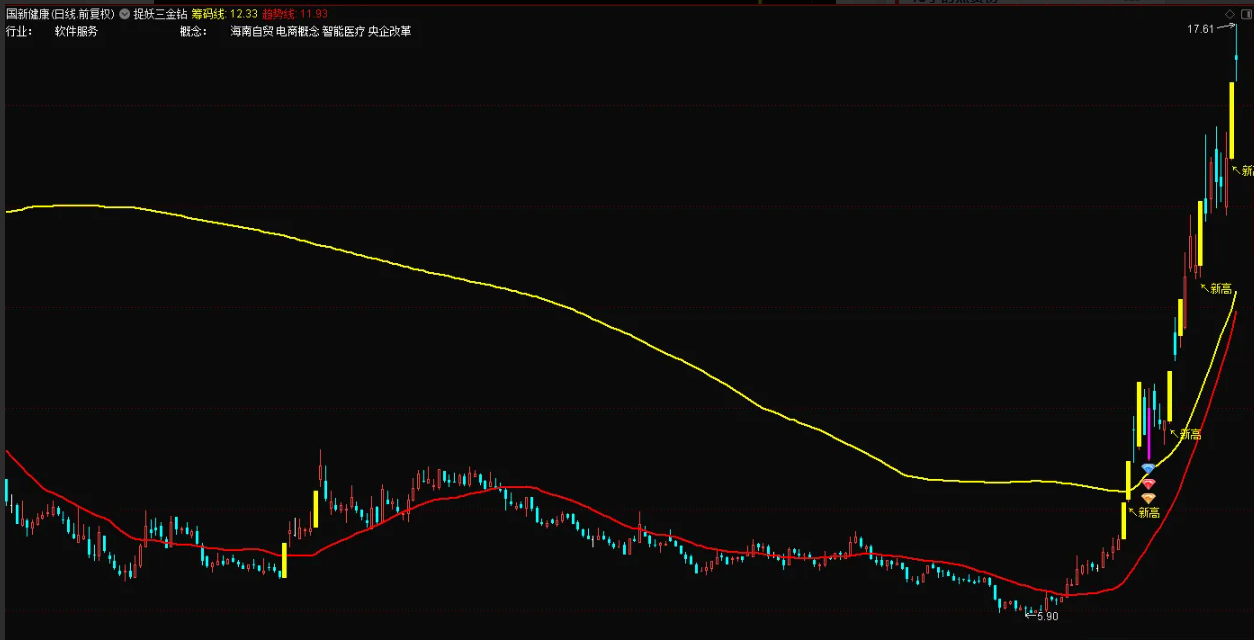Click the 趋势线 legend label
This screenshot has height=640, width=1254.
coord(279,15)
